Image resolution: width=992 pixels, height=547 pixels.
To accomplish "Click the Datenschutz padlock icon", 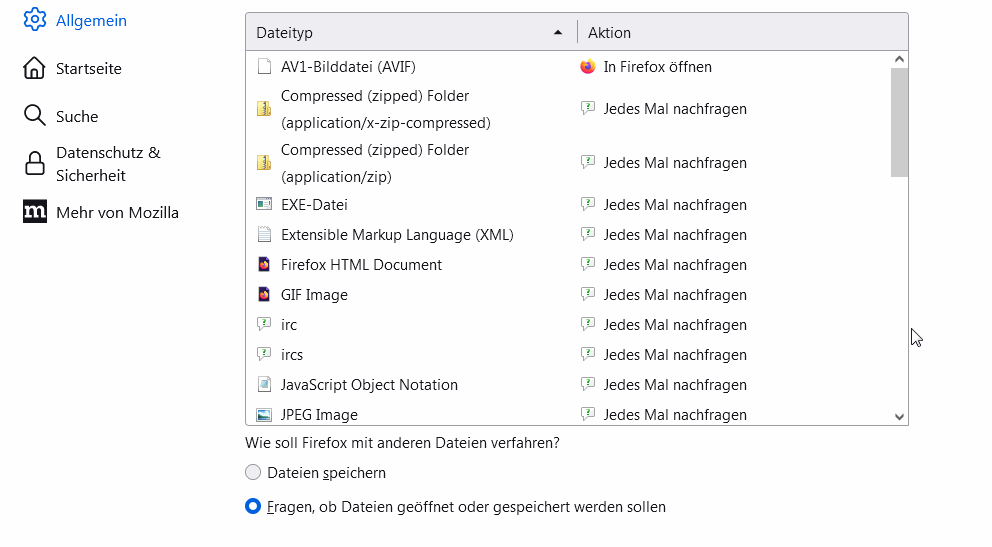I will (x=35, y=163).
